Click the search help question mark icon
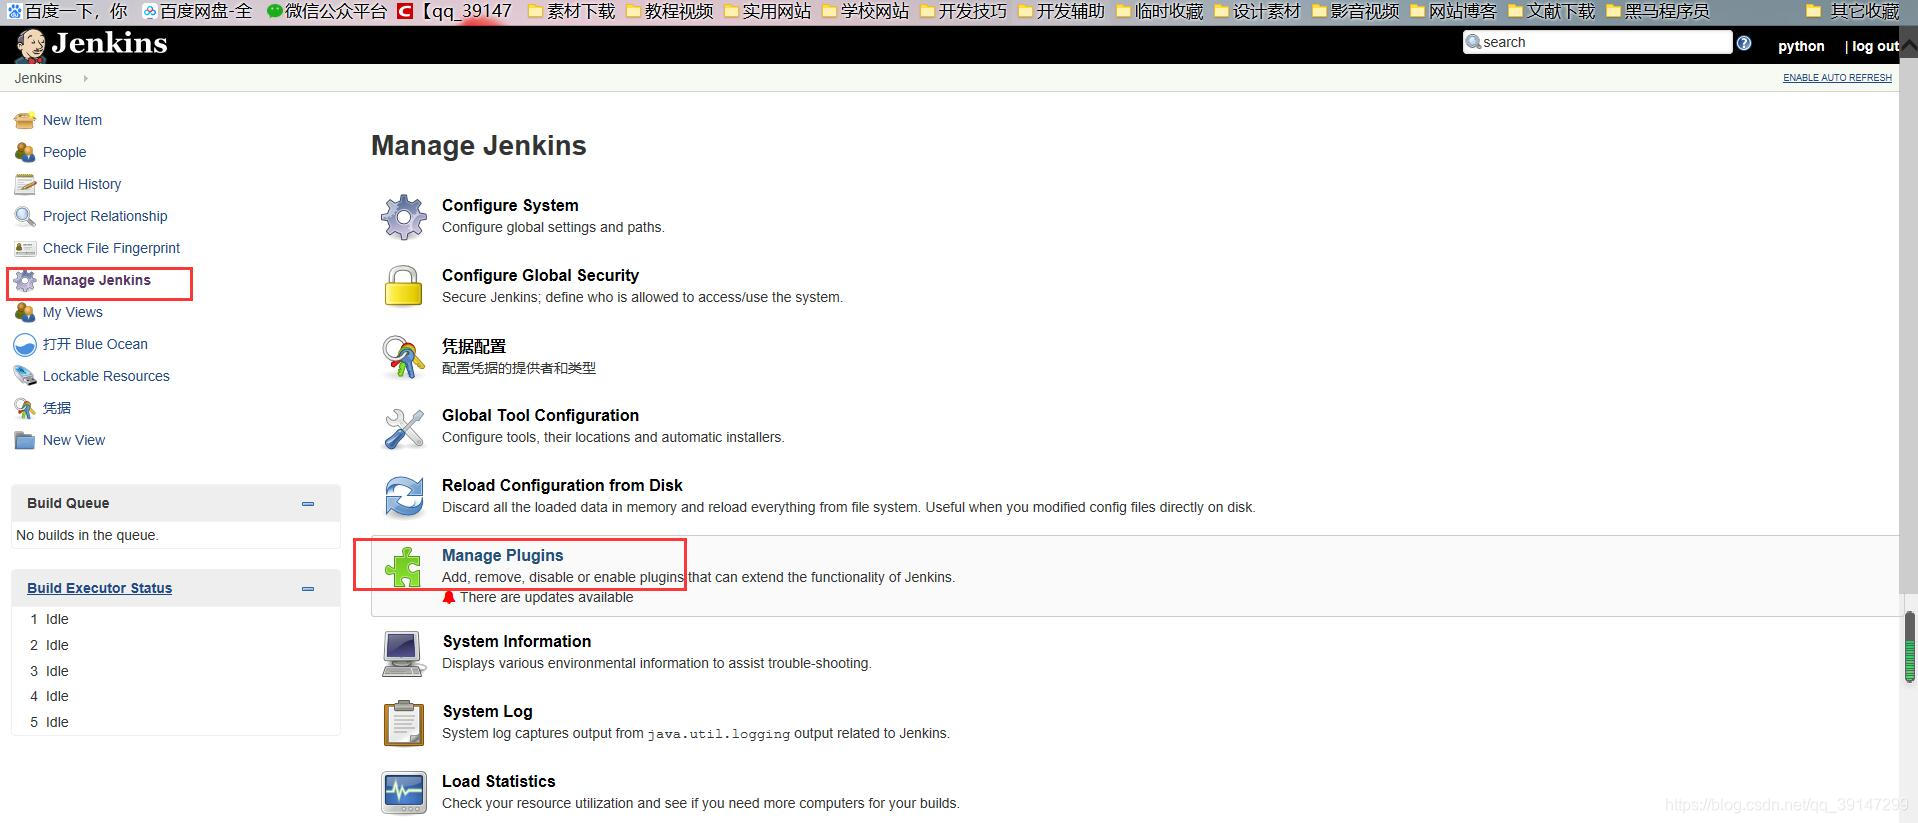Screen dimensions: 1918x823 tap(1744, 43)
